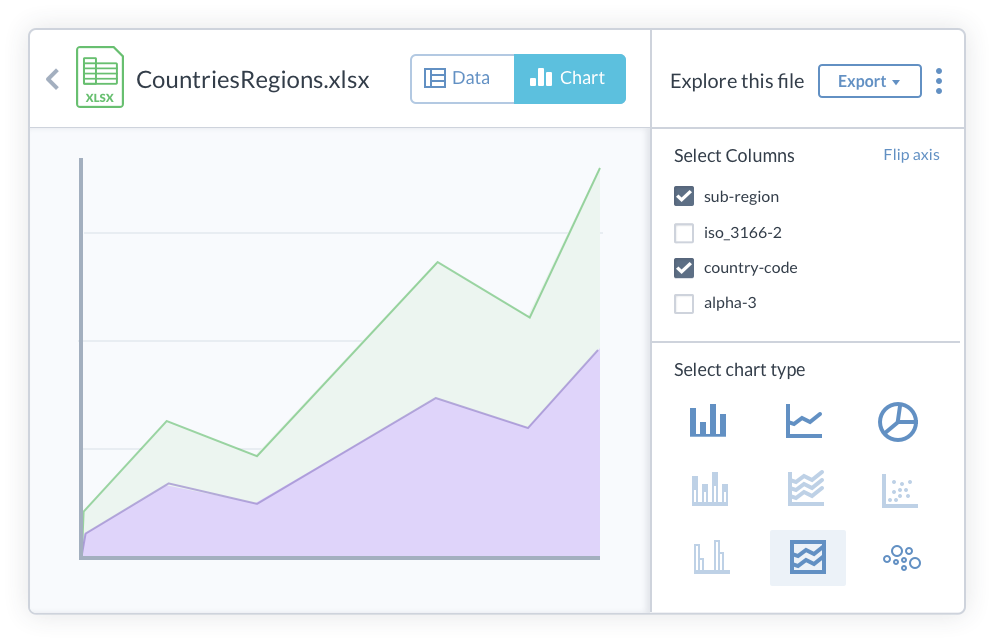
Task: Click the Chart tab
Action: (569, 78)
